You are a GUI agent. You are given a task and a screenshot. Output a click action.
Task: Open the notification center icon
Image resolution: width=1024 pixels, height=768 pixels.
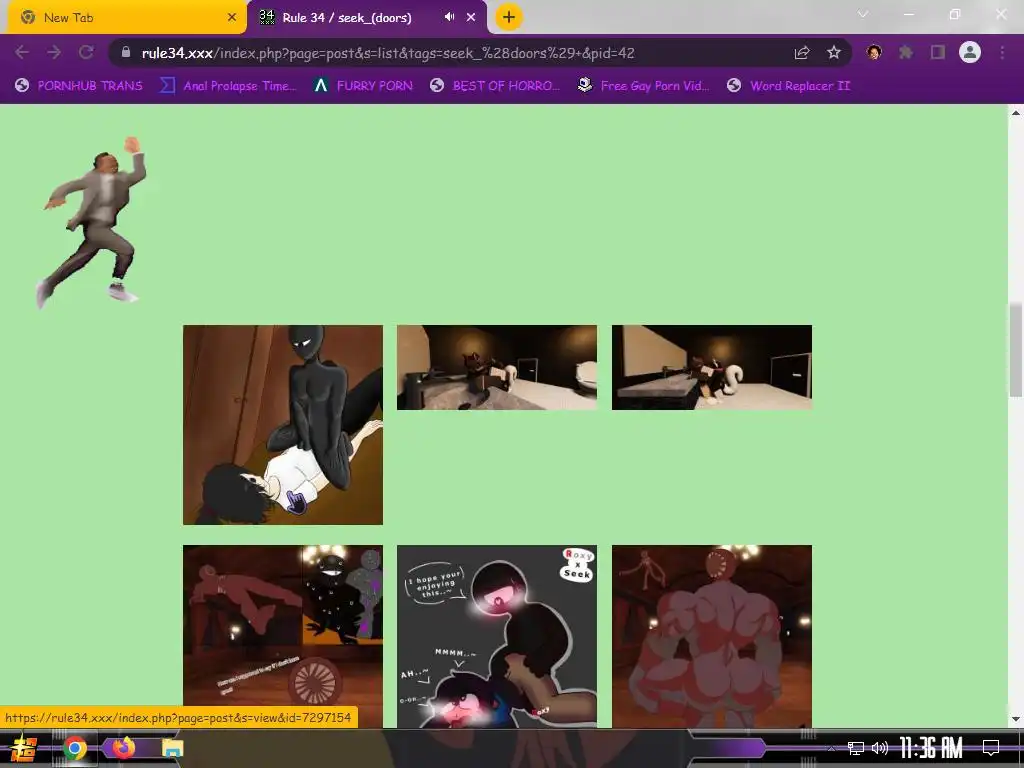click(991, 748)
